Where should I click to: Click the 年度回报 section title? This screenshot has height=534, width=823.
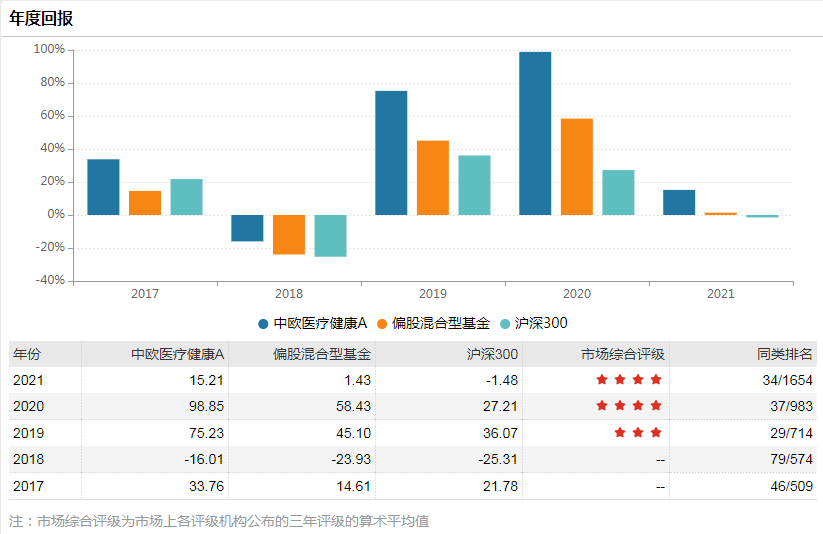pos(41,19)
